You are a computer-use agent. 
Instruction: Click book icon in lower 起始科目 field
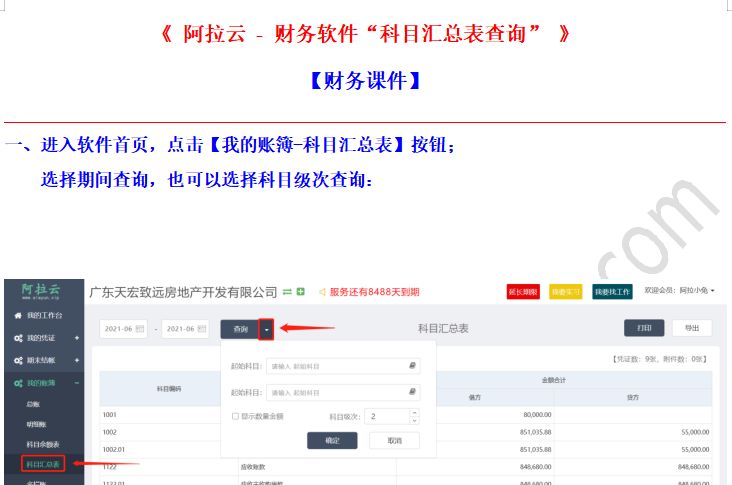412,392
